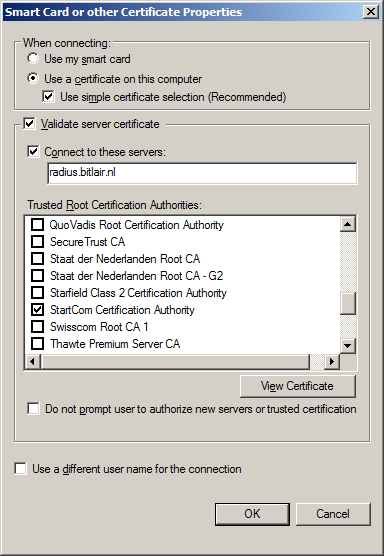This screenshot has height=556, width=384.
Task: Click the horizontal scroll left arrow
Action: [x=33, y=361]
